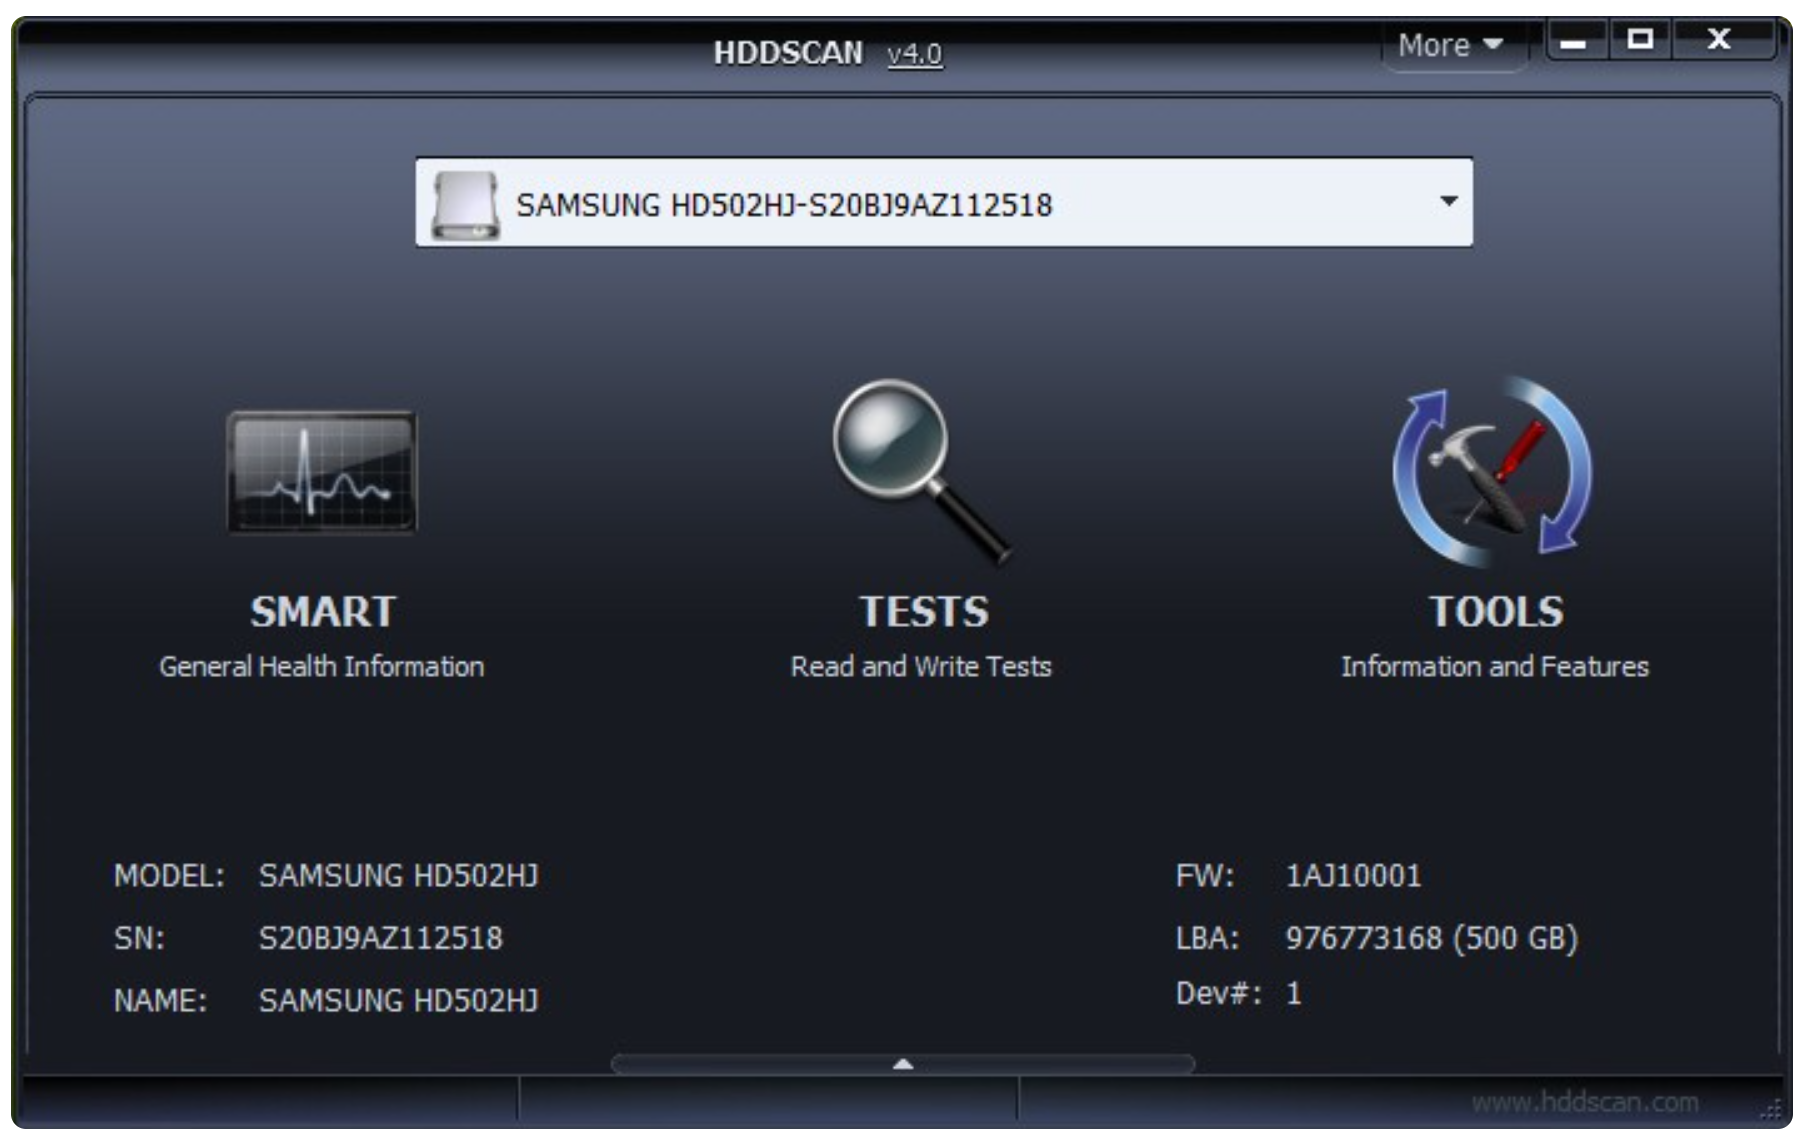Click the SMART heading label

tap(323, 612)
